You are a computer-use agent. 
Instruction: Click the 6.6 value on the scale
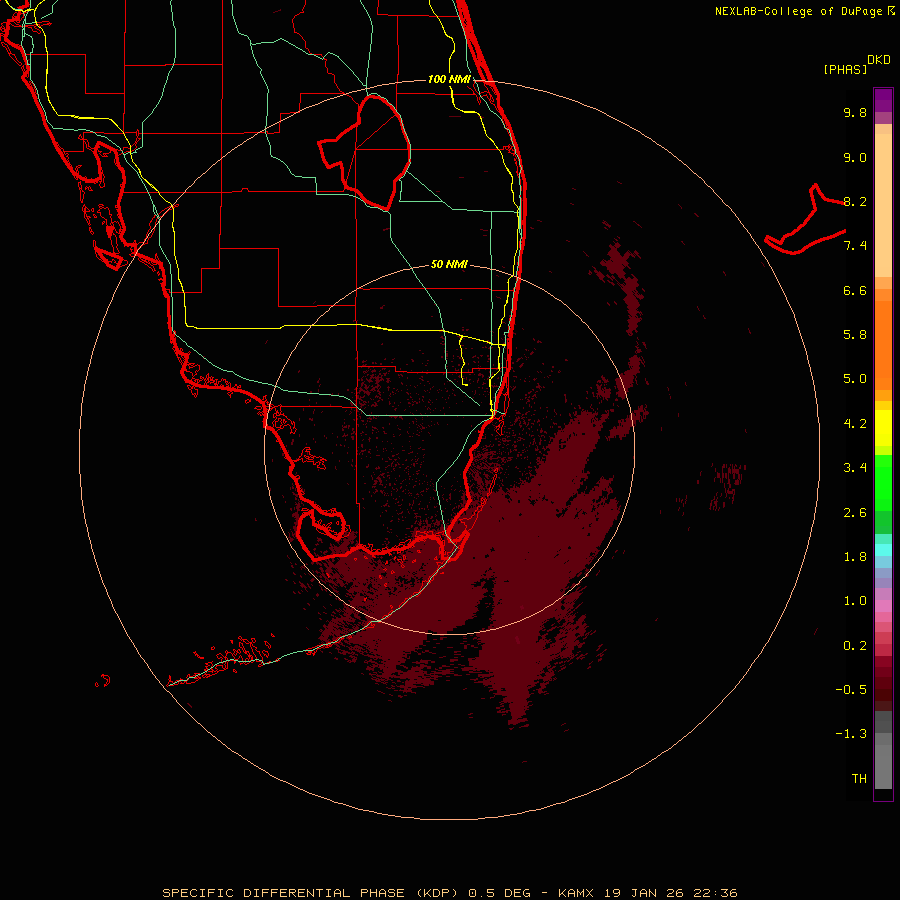pos(855,290)
